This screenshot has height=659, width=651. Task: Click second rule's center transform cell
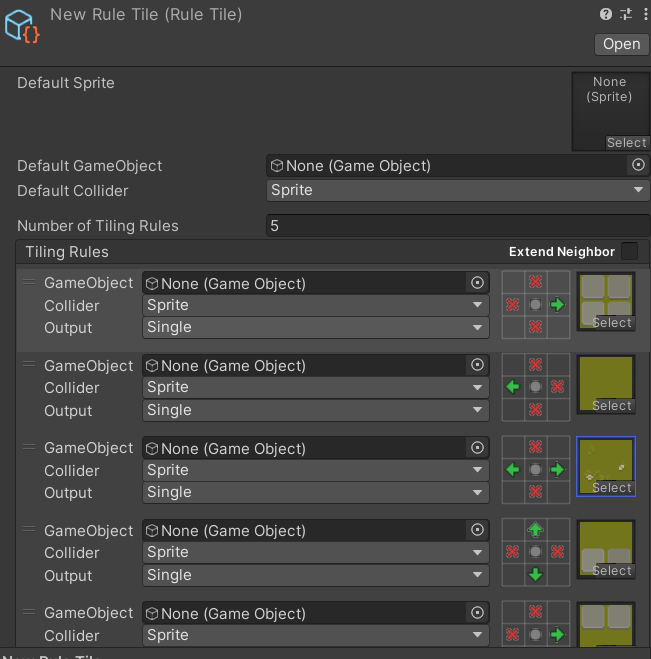coord(535,387)
